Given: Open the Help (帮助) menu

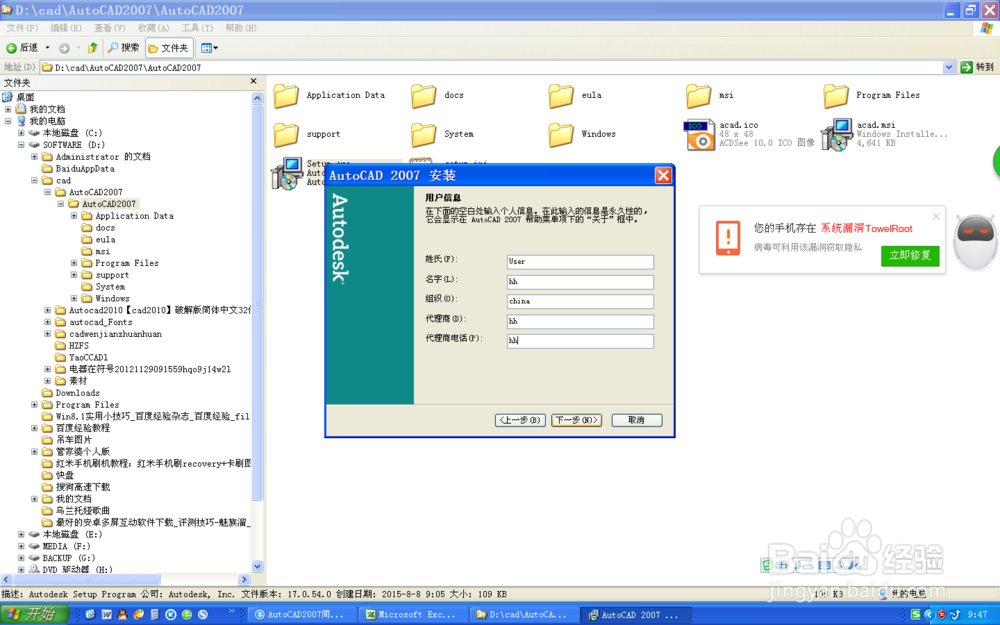Looking at the screenshot, I should point(240,28).
